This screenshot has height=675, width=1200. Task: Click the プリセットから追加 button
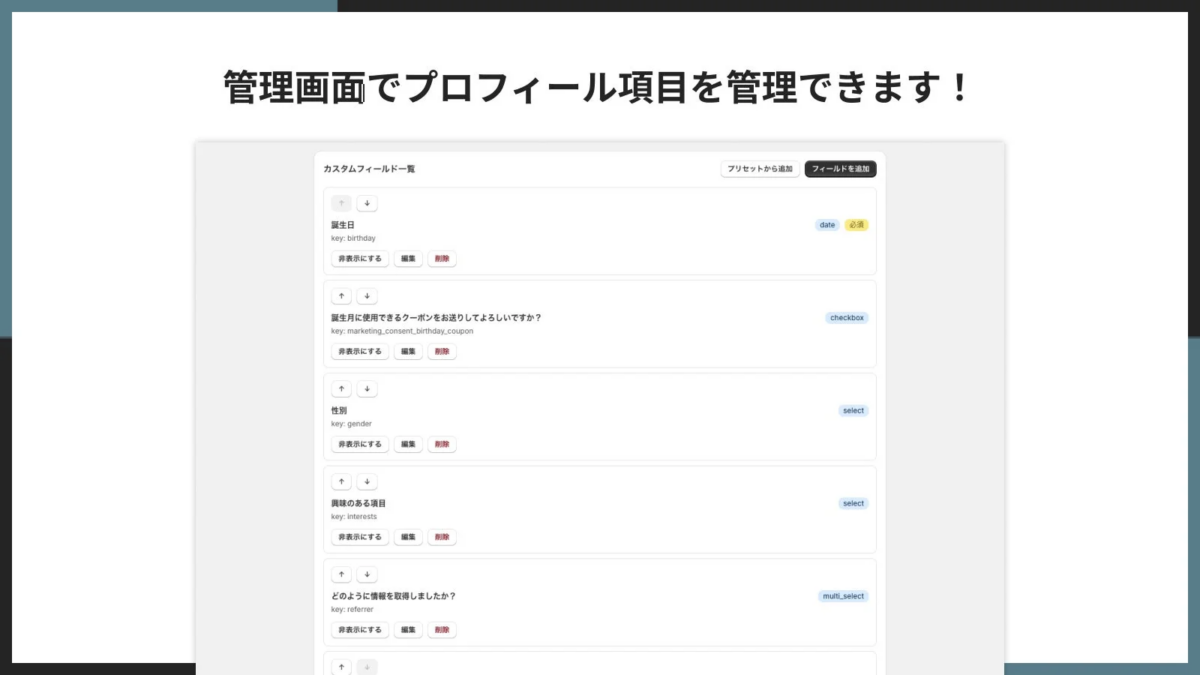click(760, 169)
